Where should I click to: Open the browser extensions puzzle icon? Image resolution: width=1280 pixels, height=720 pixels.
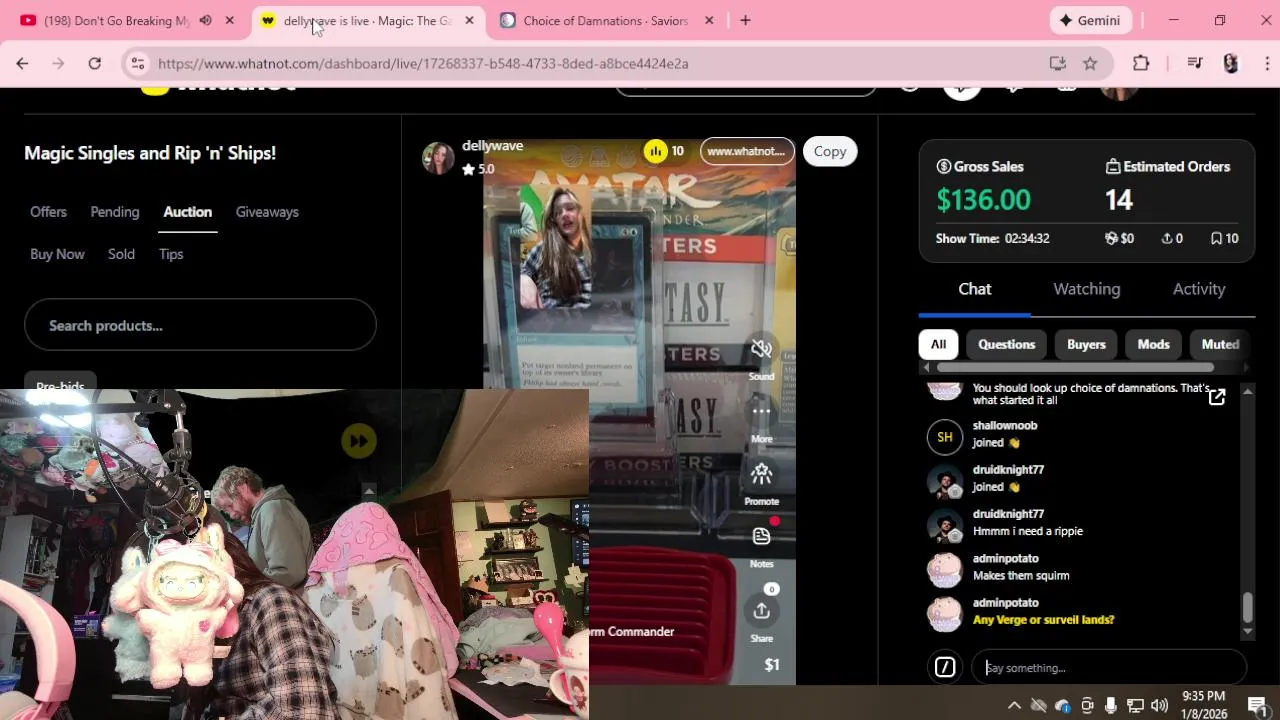(x=1141, y=63)
